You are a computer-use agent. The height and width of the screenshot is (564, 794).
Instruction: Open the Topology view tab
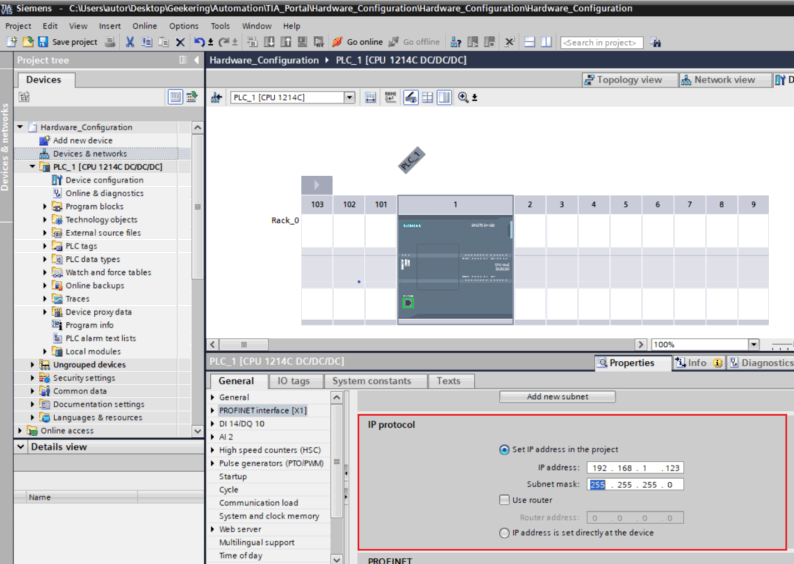[x=629, y=79]
